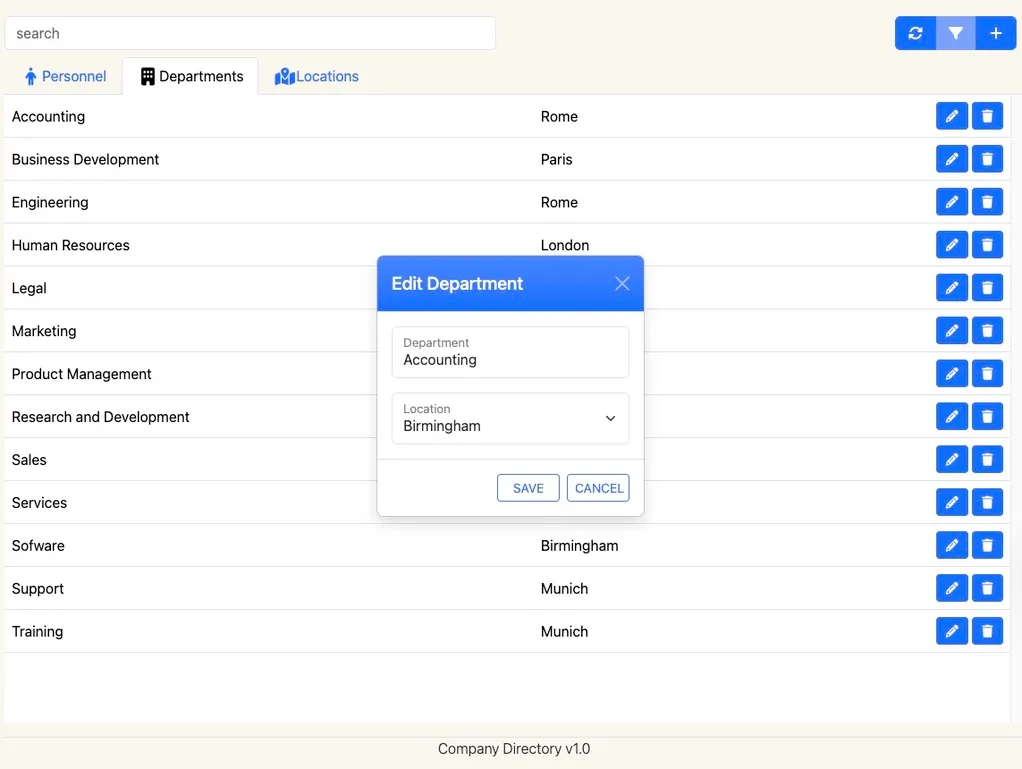Click pencil icon for Engineering row

(951, 203)
